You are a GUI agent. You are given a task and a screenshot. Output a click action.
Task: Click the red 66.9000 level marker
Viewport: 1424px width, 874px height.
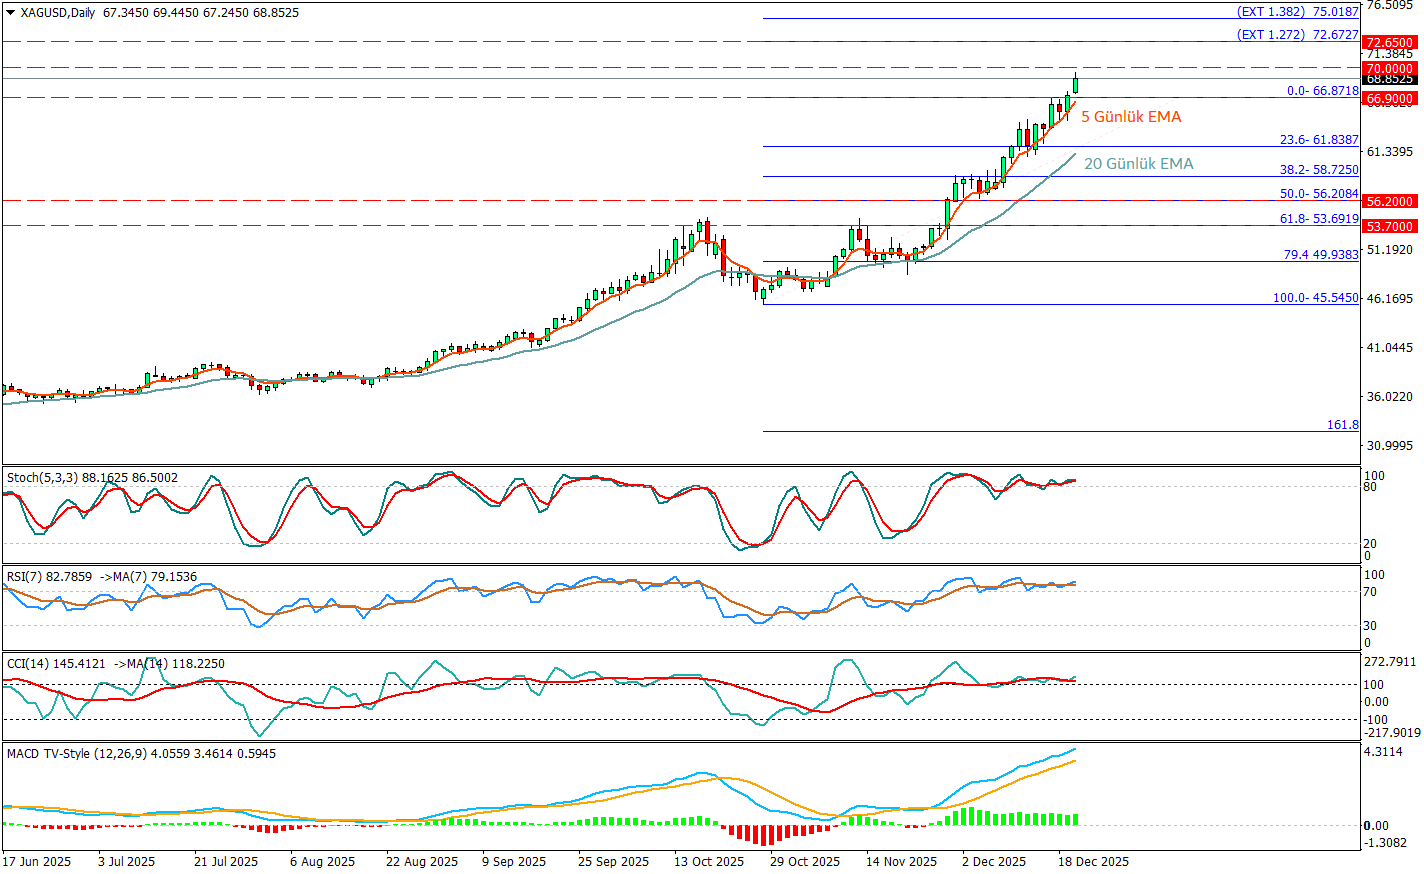pyautogui.click(x=1389, y=99)
